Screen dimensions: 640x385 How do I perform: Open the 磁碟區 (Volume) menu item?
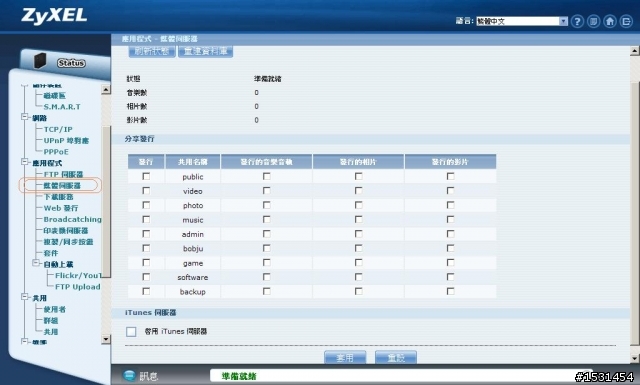[x=54, y=96]
